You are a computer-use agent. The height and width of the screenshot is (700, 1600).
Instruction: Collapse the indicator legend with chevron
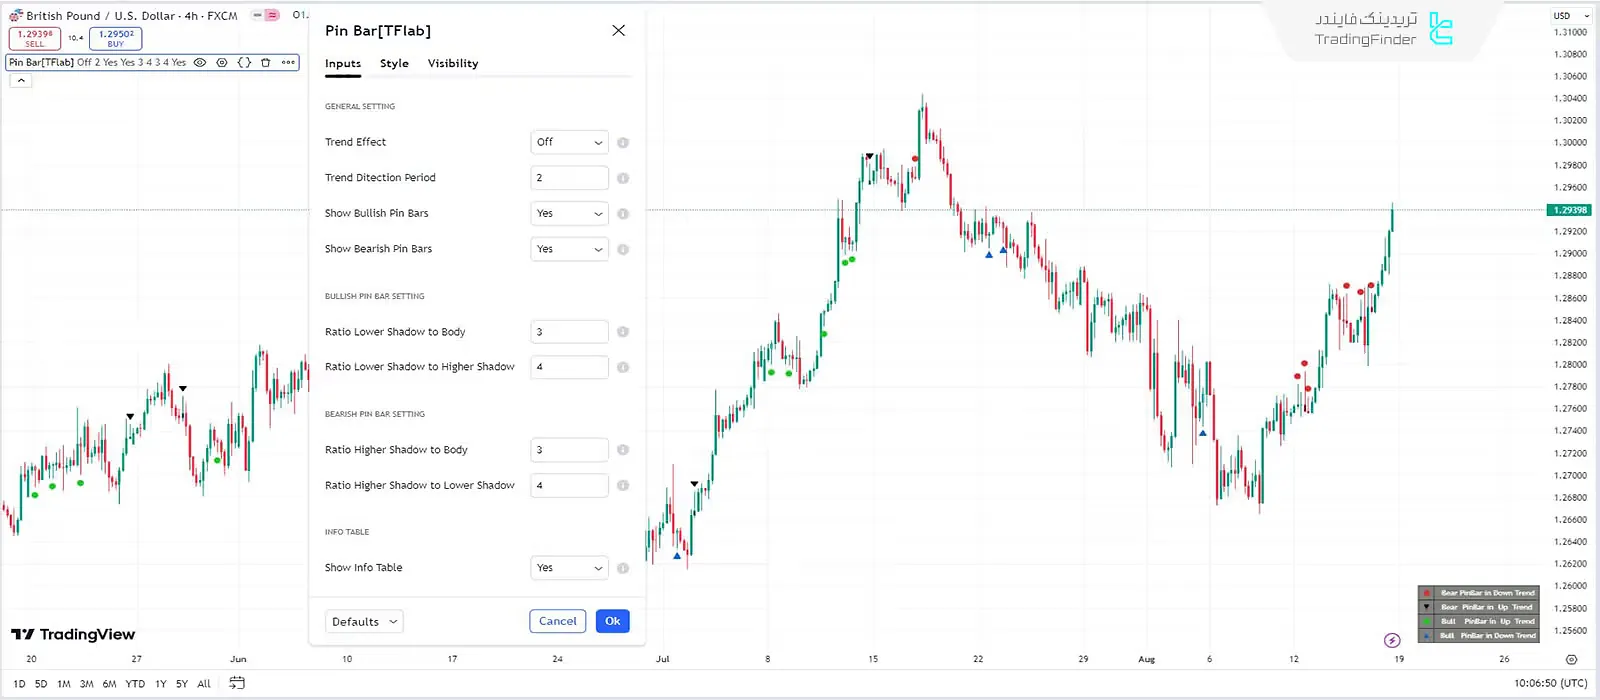click(x=21, y=81)
